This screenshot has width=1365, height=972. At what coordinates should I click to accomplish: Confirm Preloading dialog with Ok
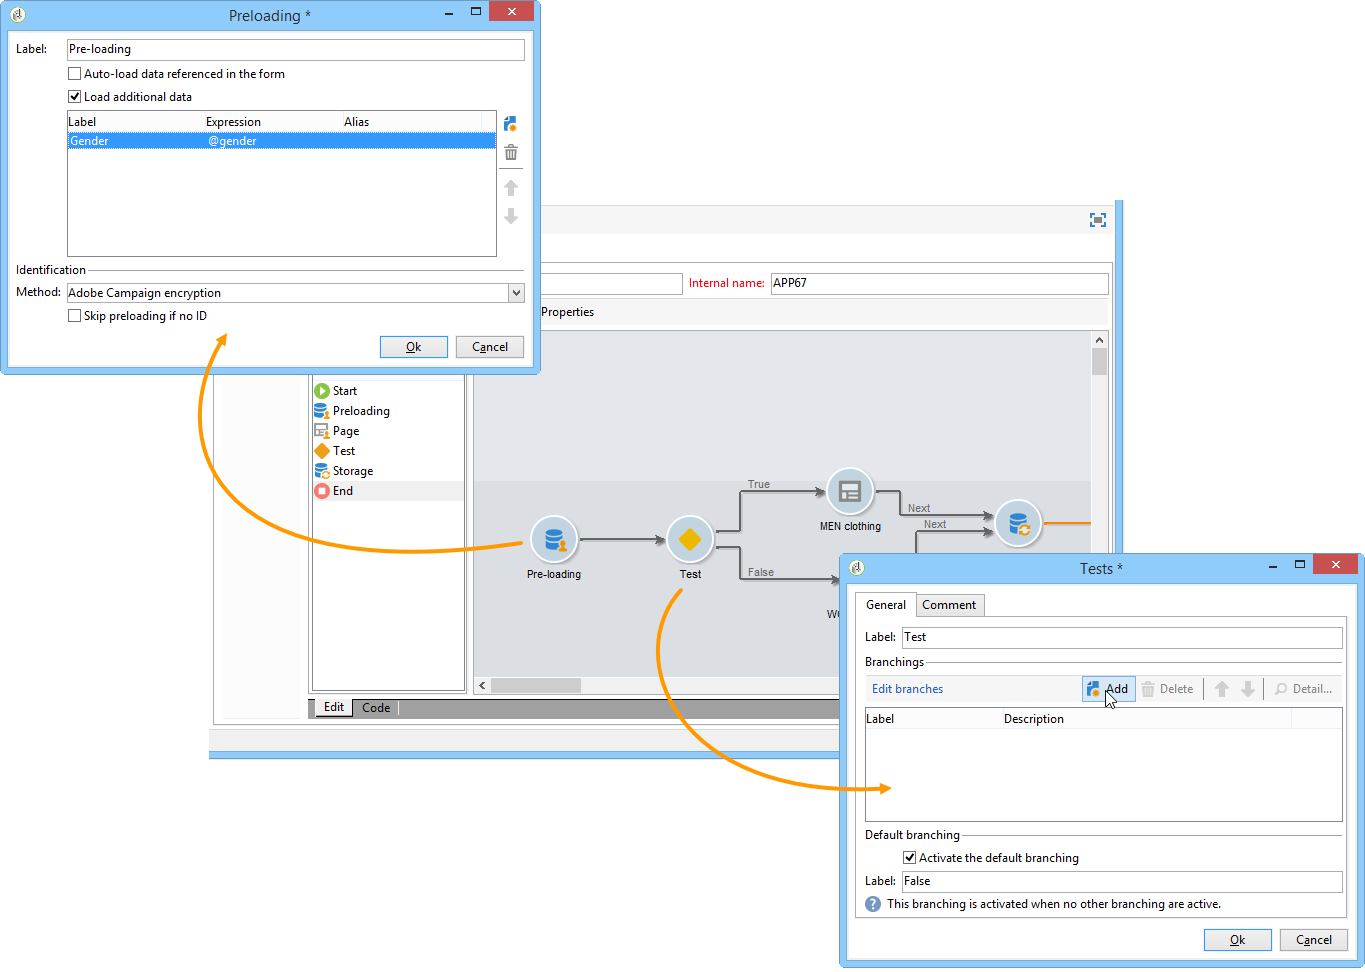click(414, 347)
